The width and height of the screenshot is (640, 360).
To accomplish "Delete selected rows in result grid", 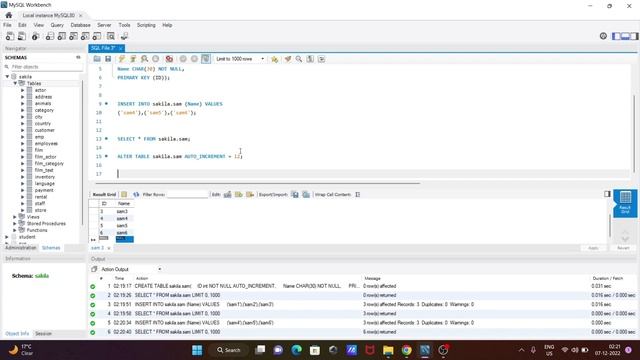I will (x=250, y=194).
